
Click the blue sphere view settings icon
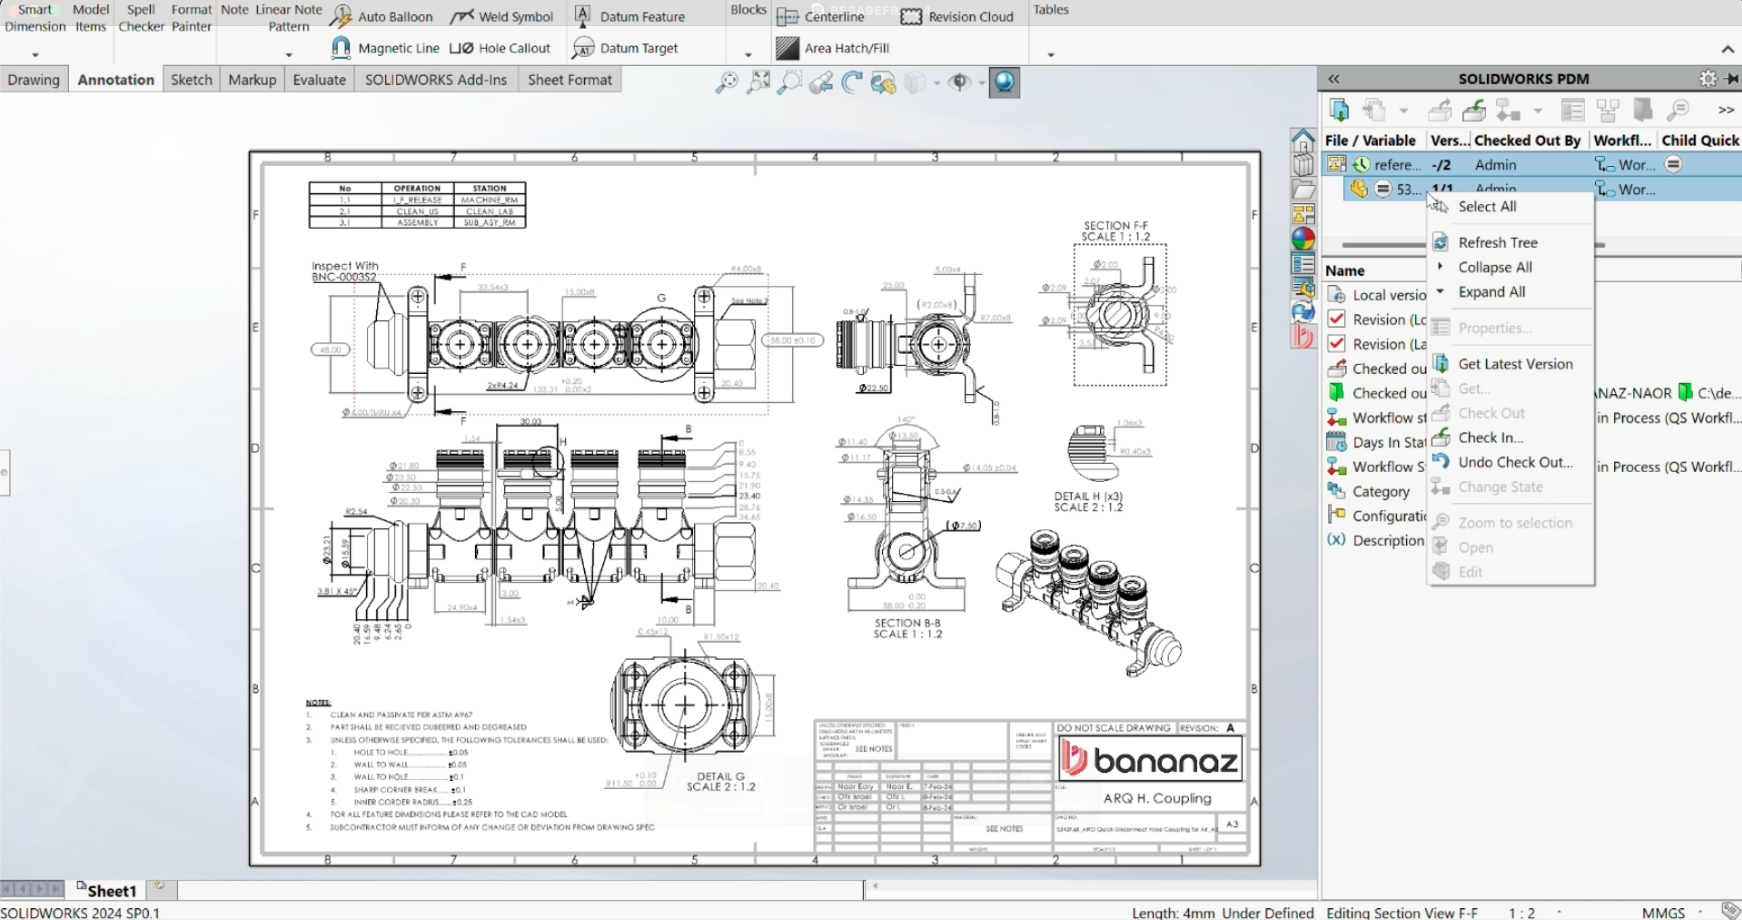click(1005, 82)
